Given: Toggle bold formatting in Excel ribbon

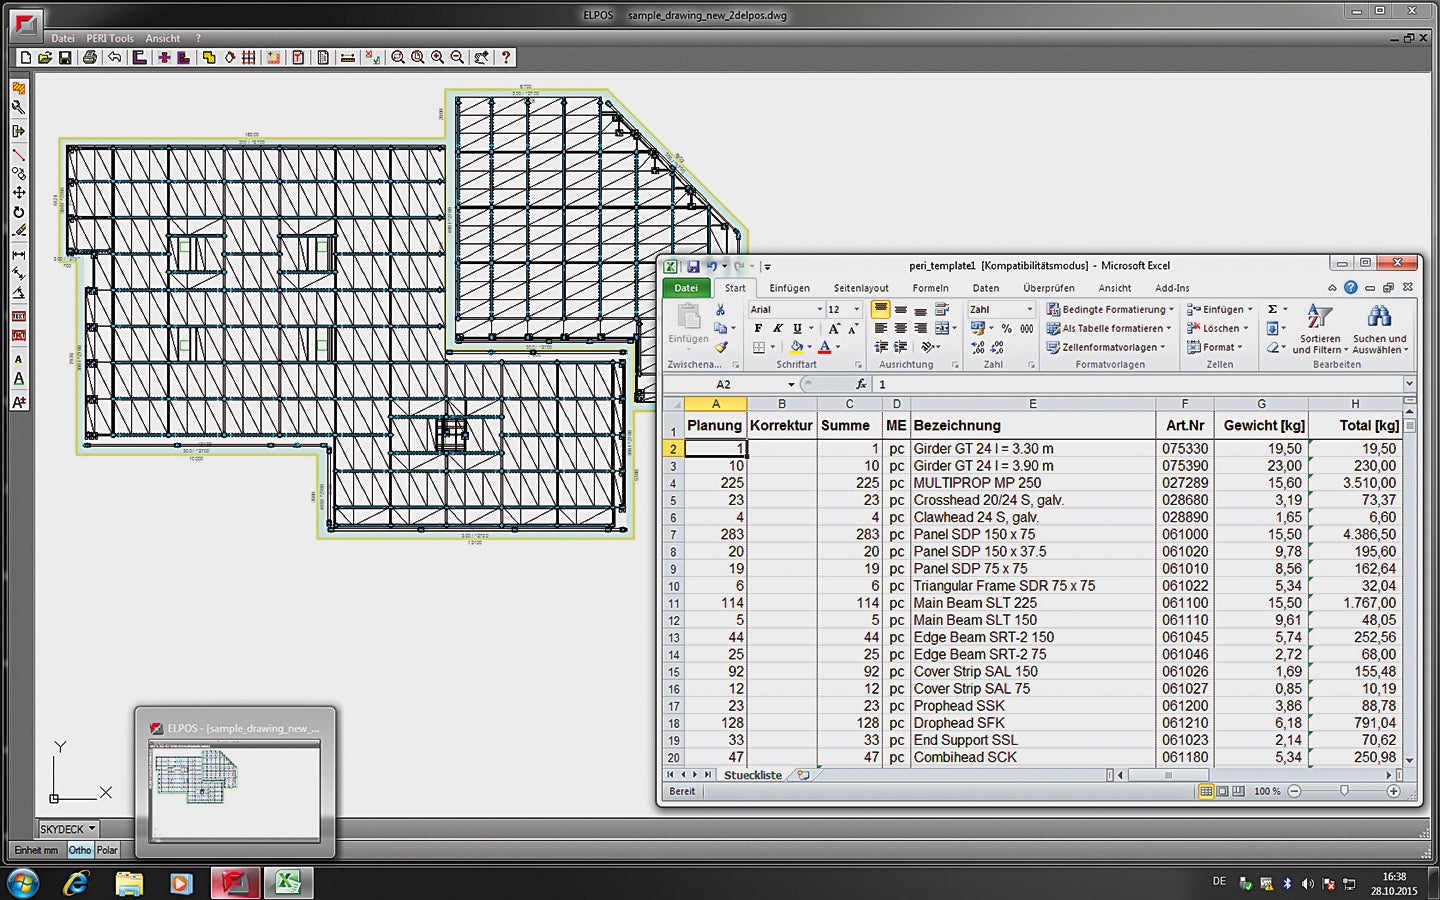Looking at the screenshot, I should coord(758,329).
